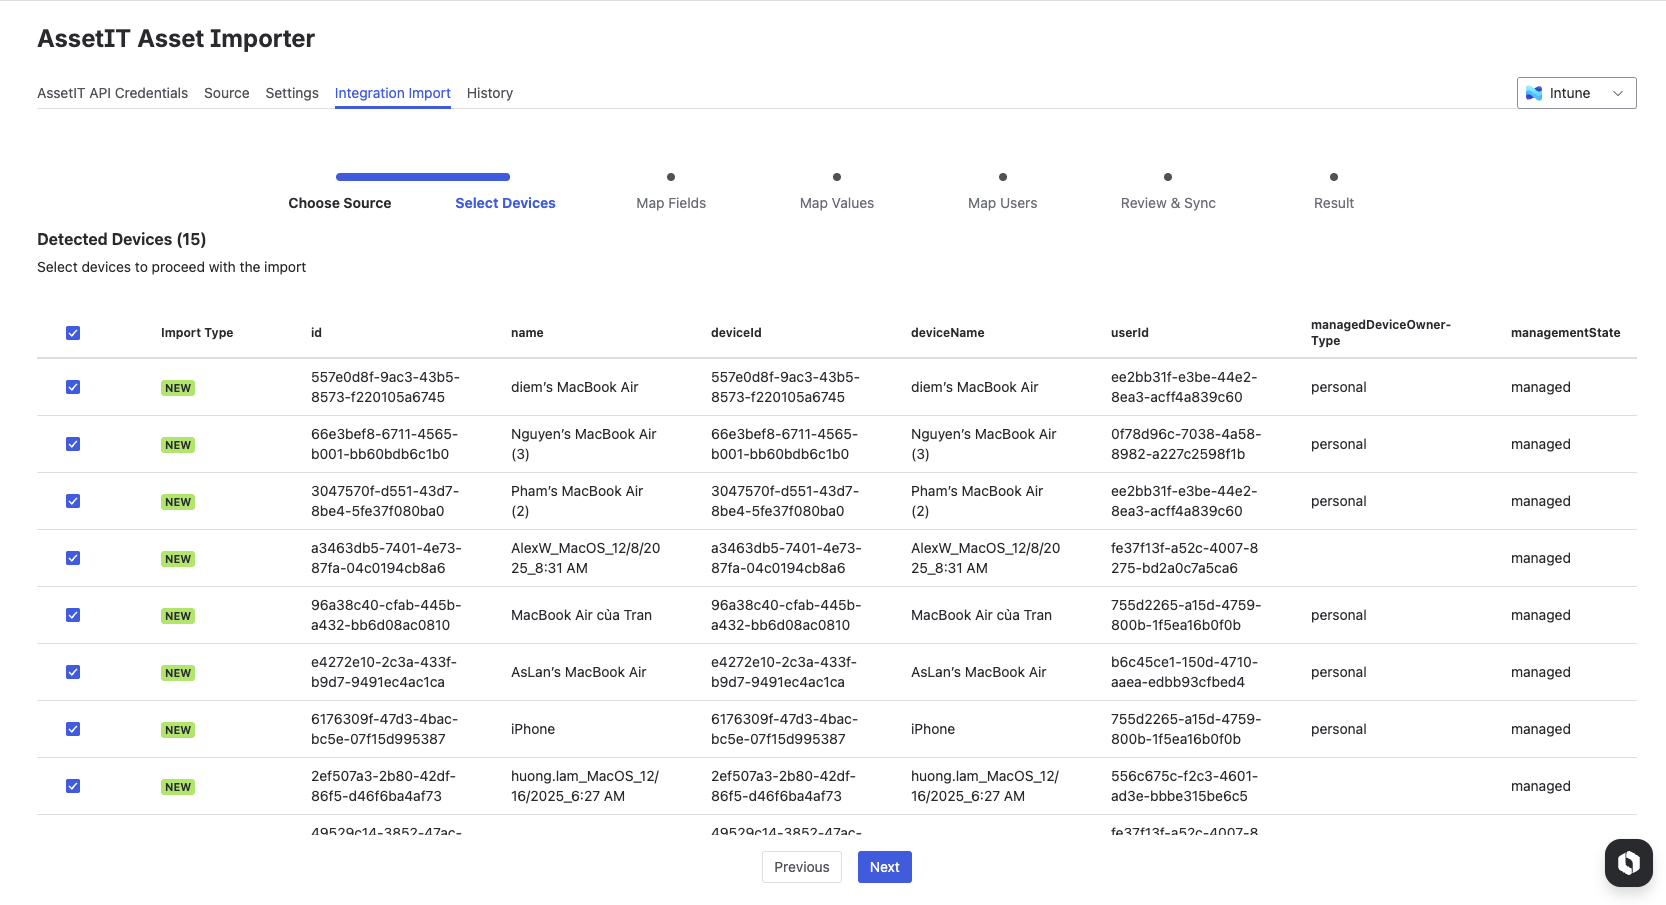Click the Map Fields step dot
This screenshot has height=905, width=1666.
(x=671, y=177)
